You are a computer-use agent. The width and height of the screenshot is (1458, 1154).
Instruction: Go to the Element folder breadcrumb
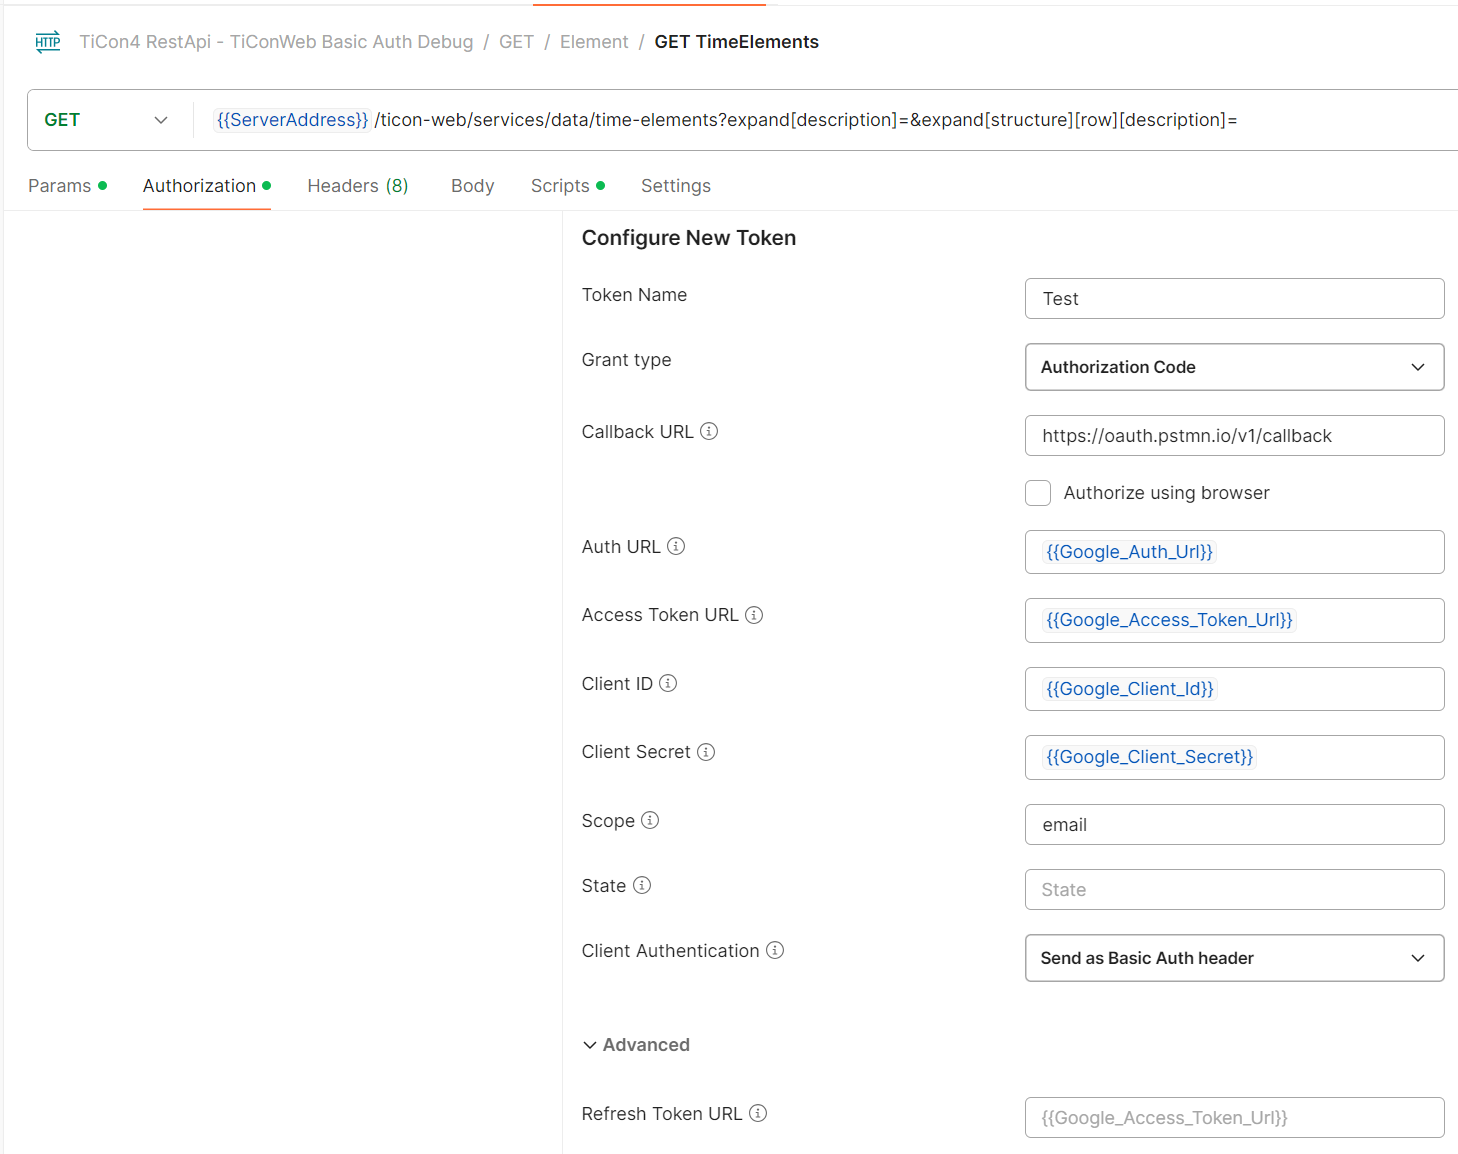click(x=594, y=42)
